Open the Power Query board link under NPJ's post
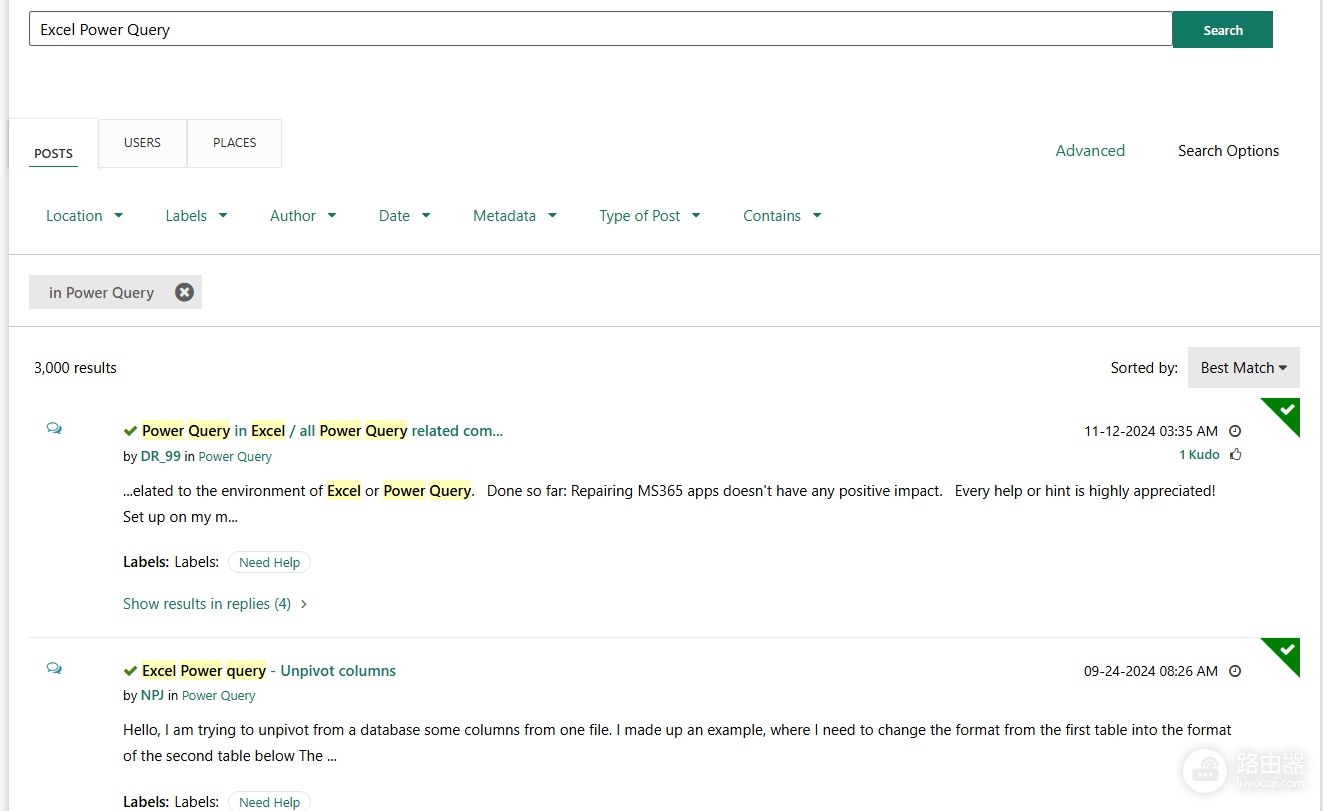 point(219,696)
